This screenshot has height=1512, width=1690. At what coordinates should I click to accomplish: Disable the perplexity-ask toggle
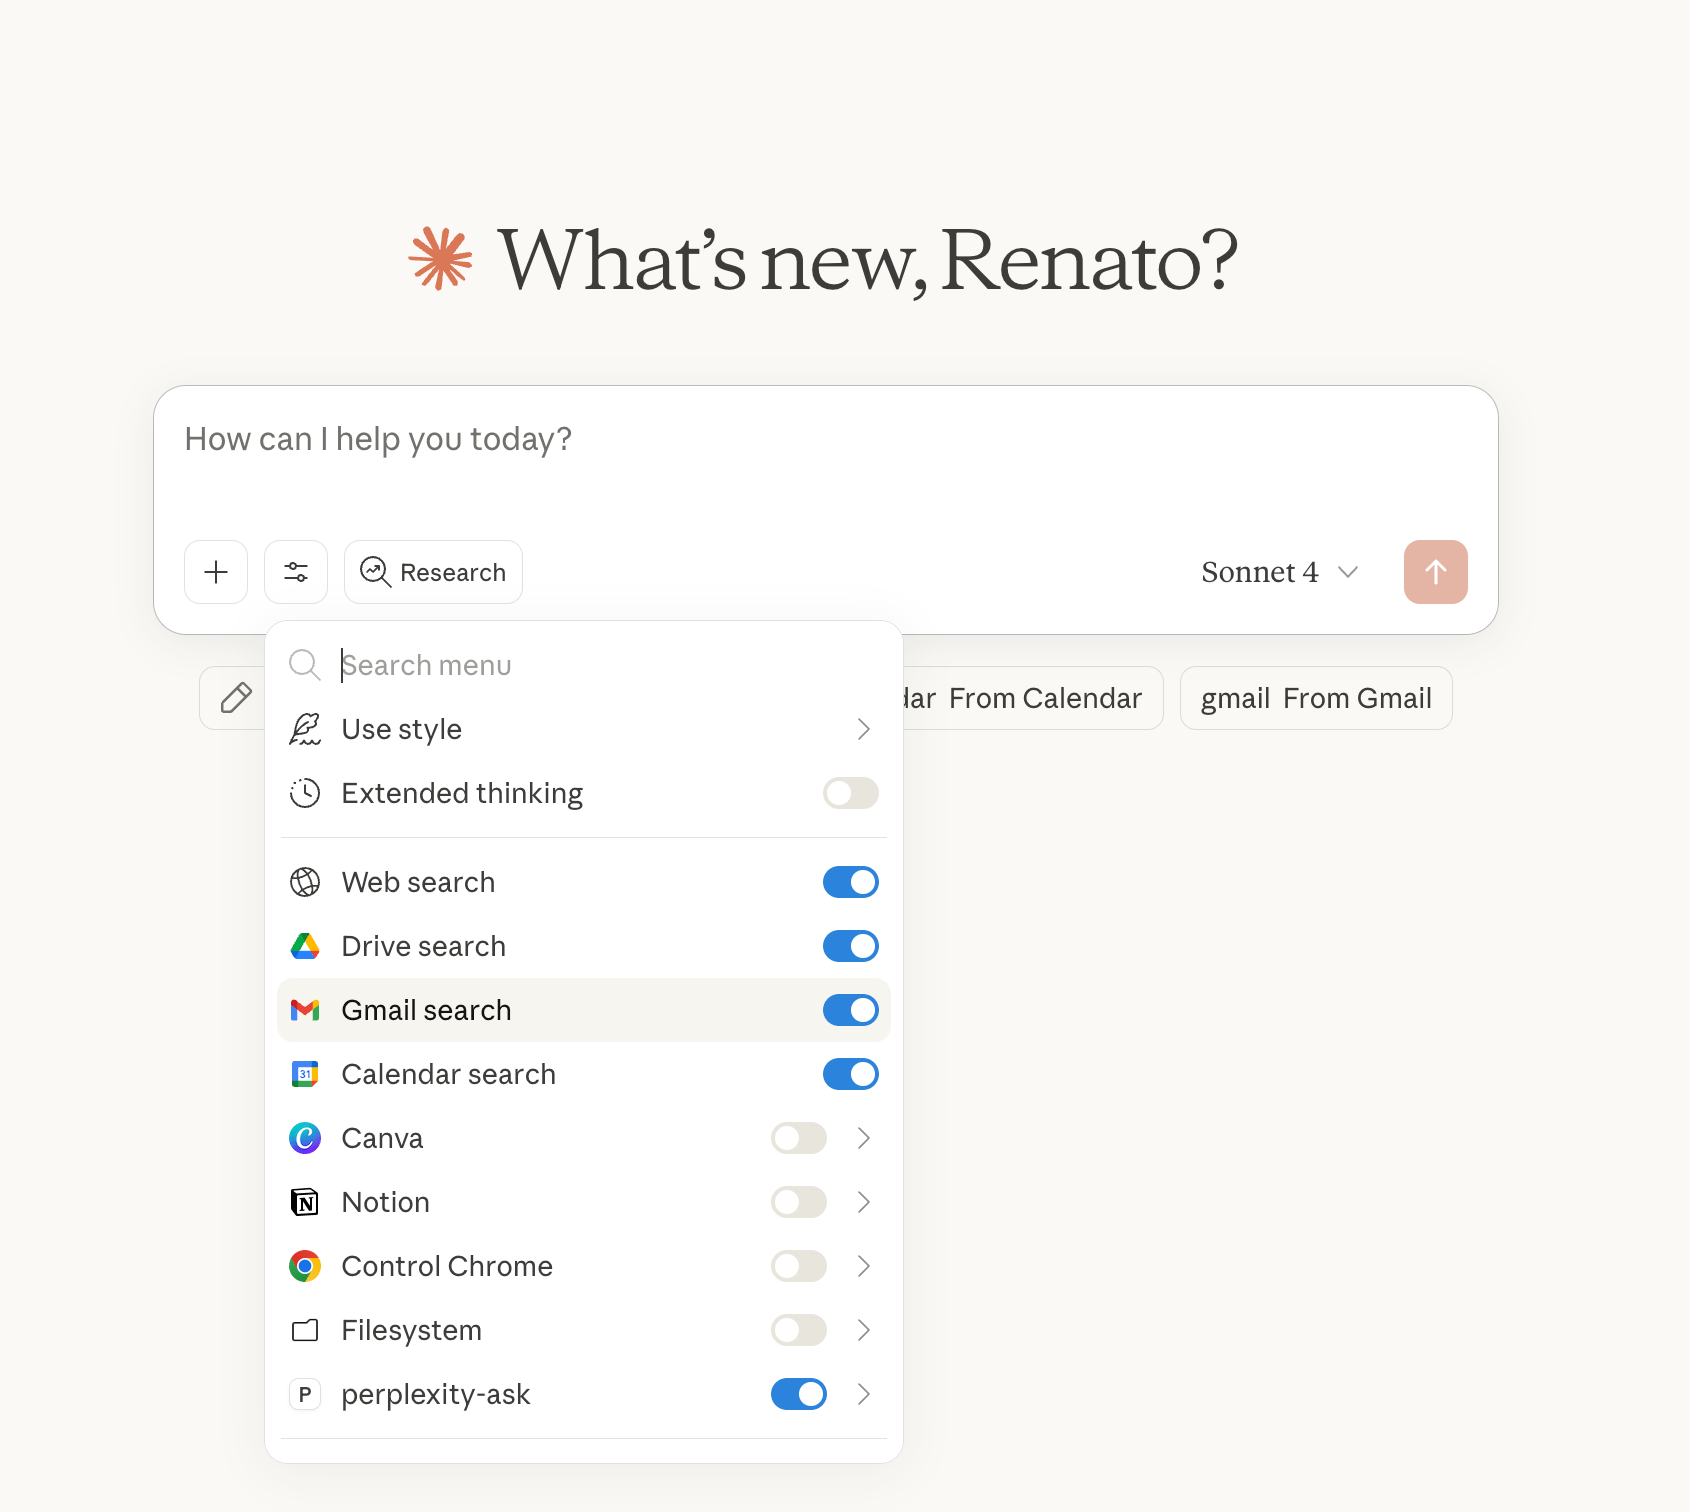(x=799, y=1394)
